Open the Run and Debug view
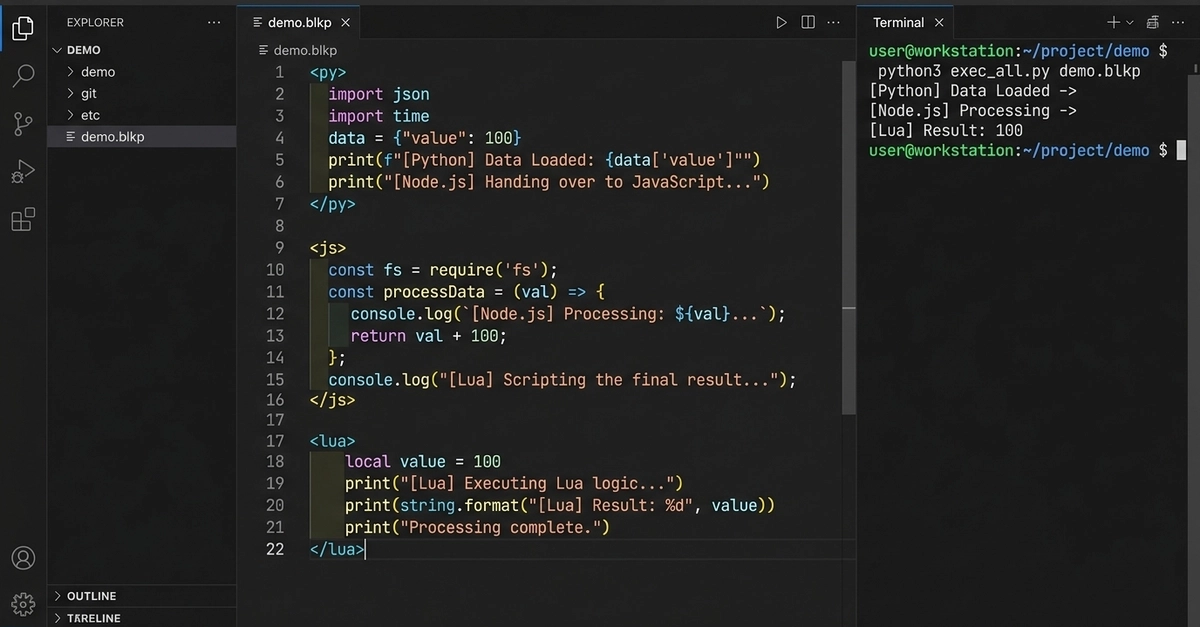 point(23,172)
